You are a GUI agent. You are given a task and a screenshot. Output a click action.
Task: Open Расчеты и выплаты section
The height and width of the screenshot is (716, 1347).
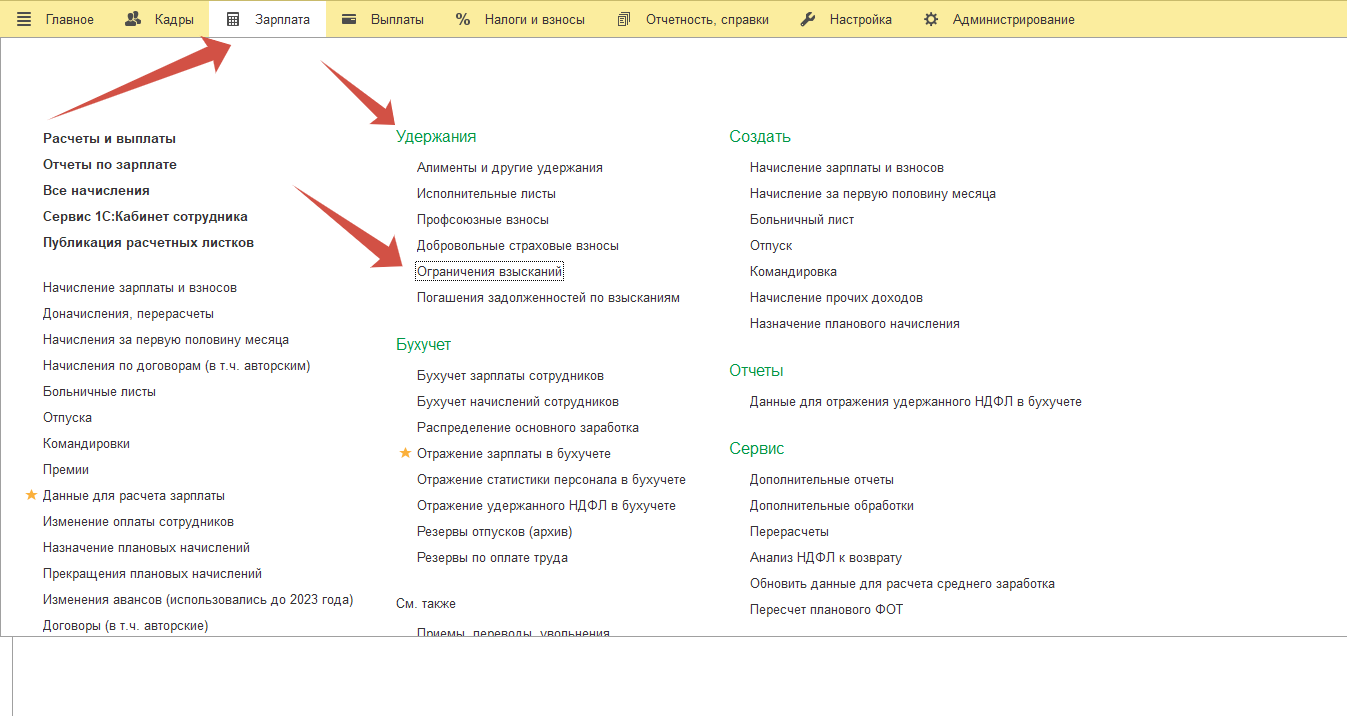[x=109, y=139]
